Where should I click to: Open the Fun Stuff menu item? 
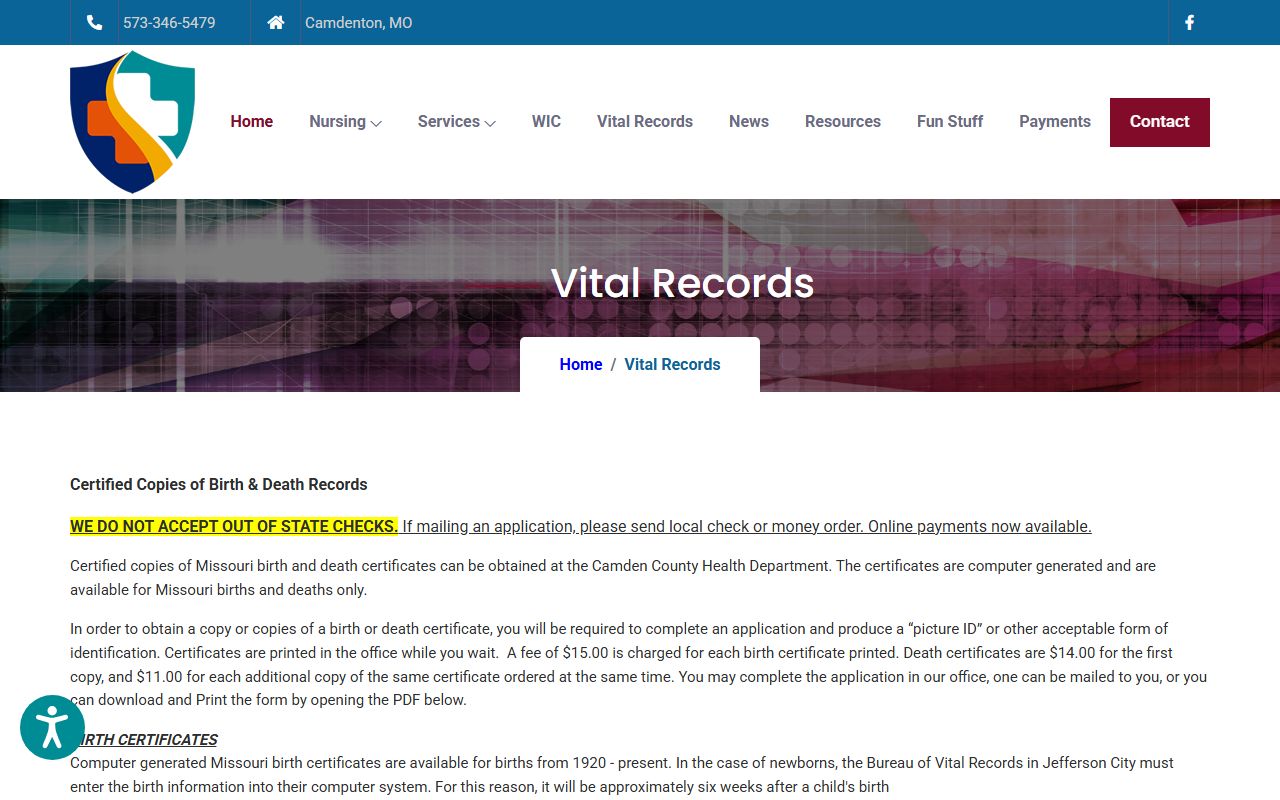click(x=950, y=121)
